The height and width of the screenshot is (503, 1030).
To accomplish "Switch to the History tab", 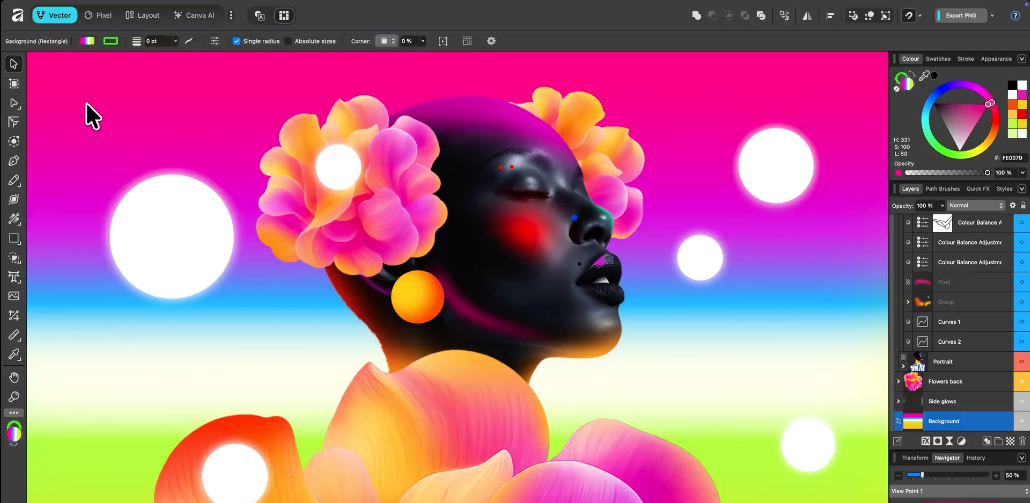I will 975,458.
